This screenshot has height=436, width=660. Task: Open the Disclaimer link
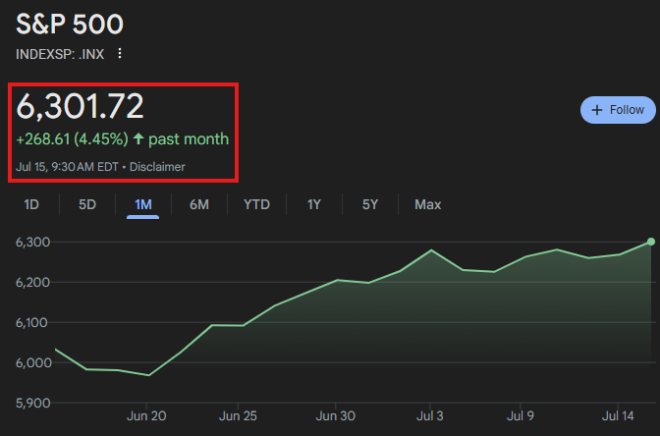pyautogui.click(x=157, y=167)
